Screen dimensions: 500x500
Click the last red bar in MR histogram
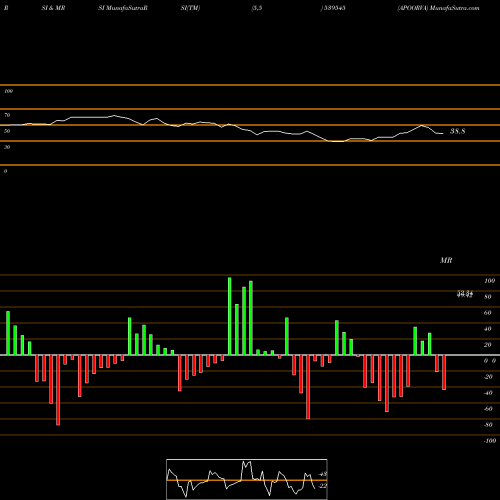pos(444,372)
